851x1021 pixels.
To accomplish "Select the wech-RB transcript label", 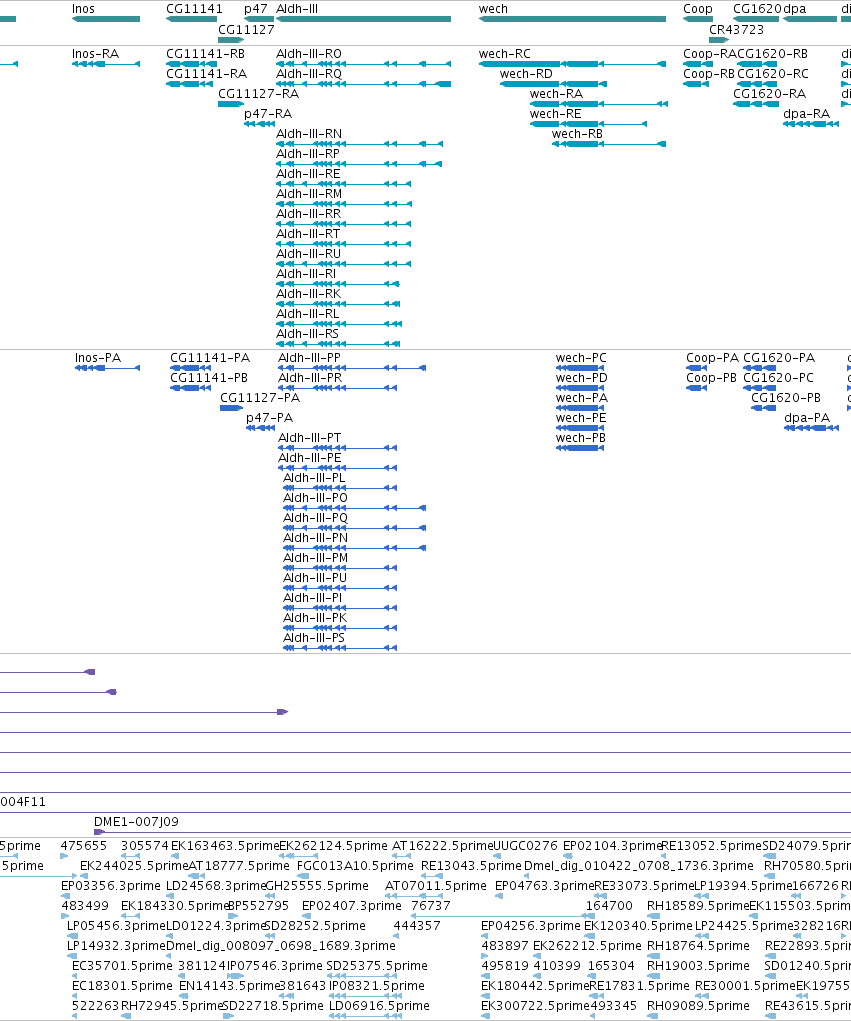I will click(577, 133).
